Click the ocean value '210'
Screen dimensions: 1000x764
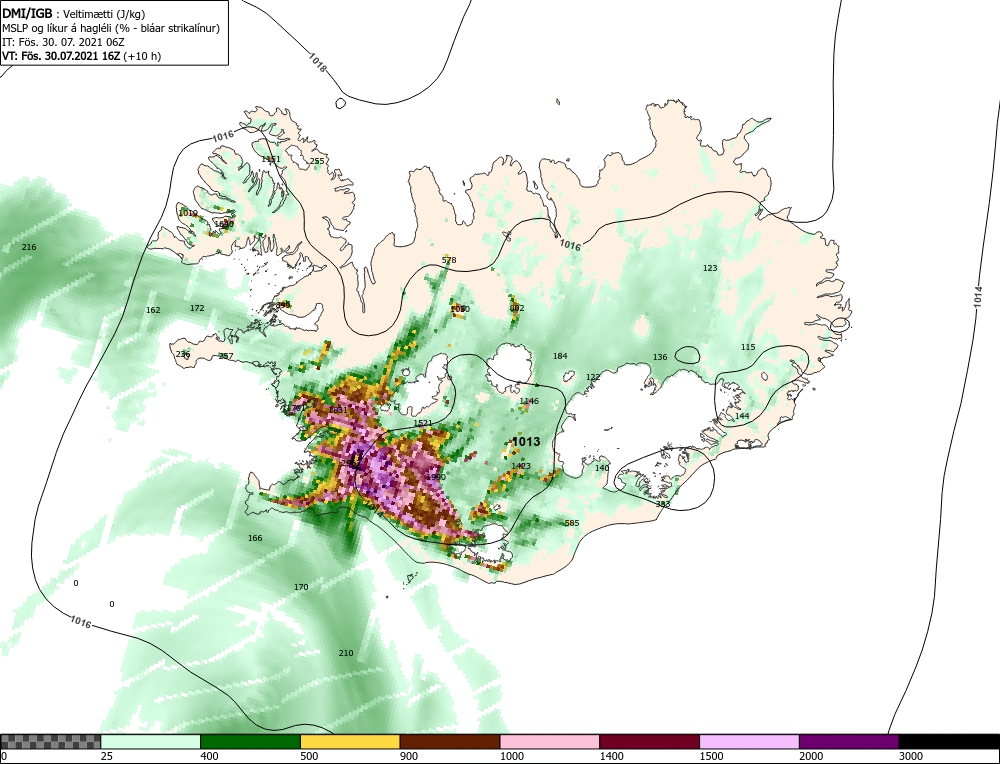coord(346,653)
